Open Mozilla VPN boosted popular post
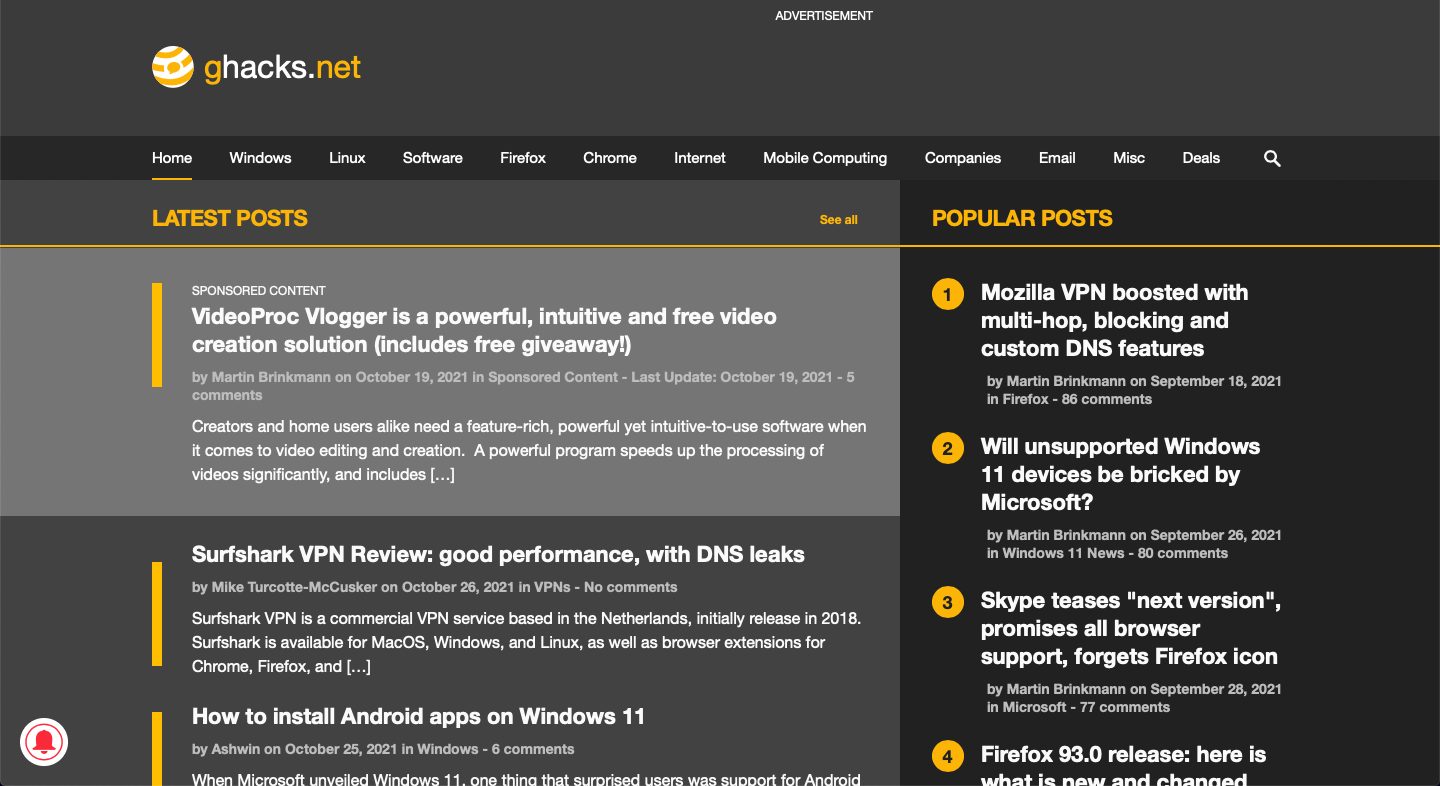 [1114, 320]
